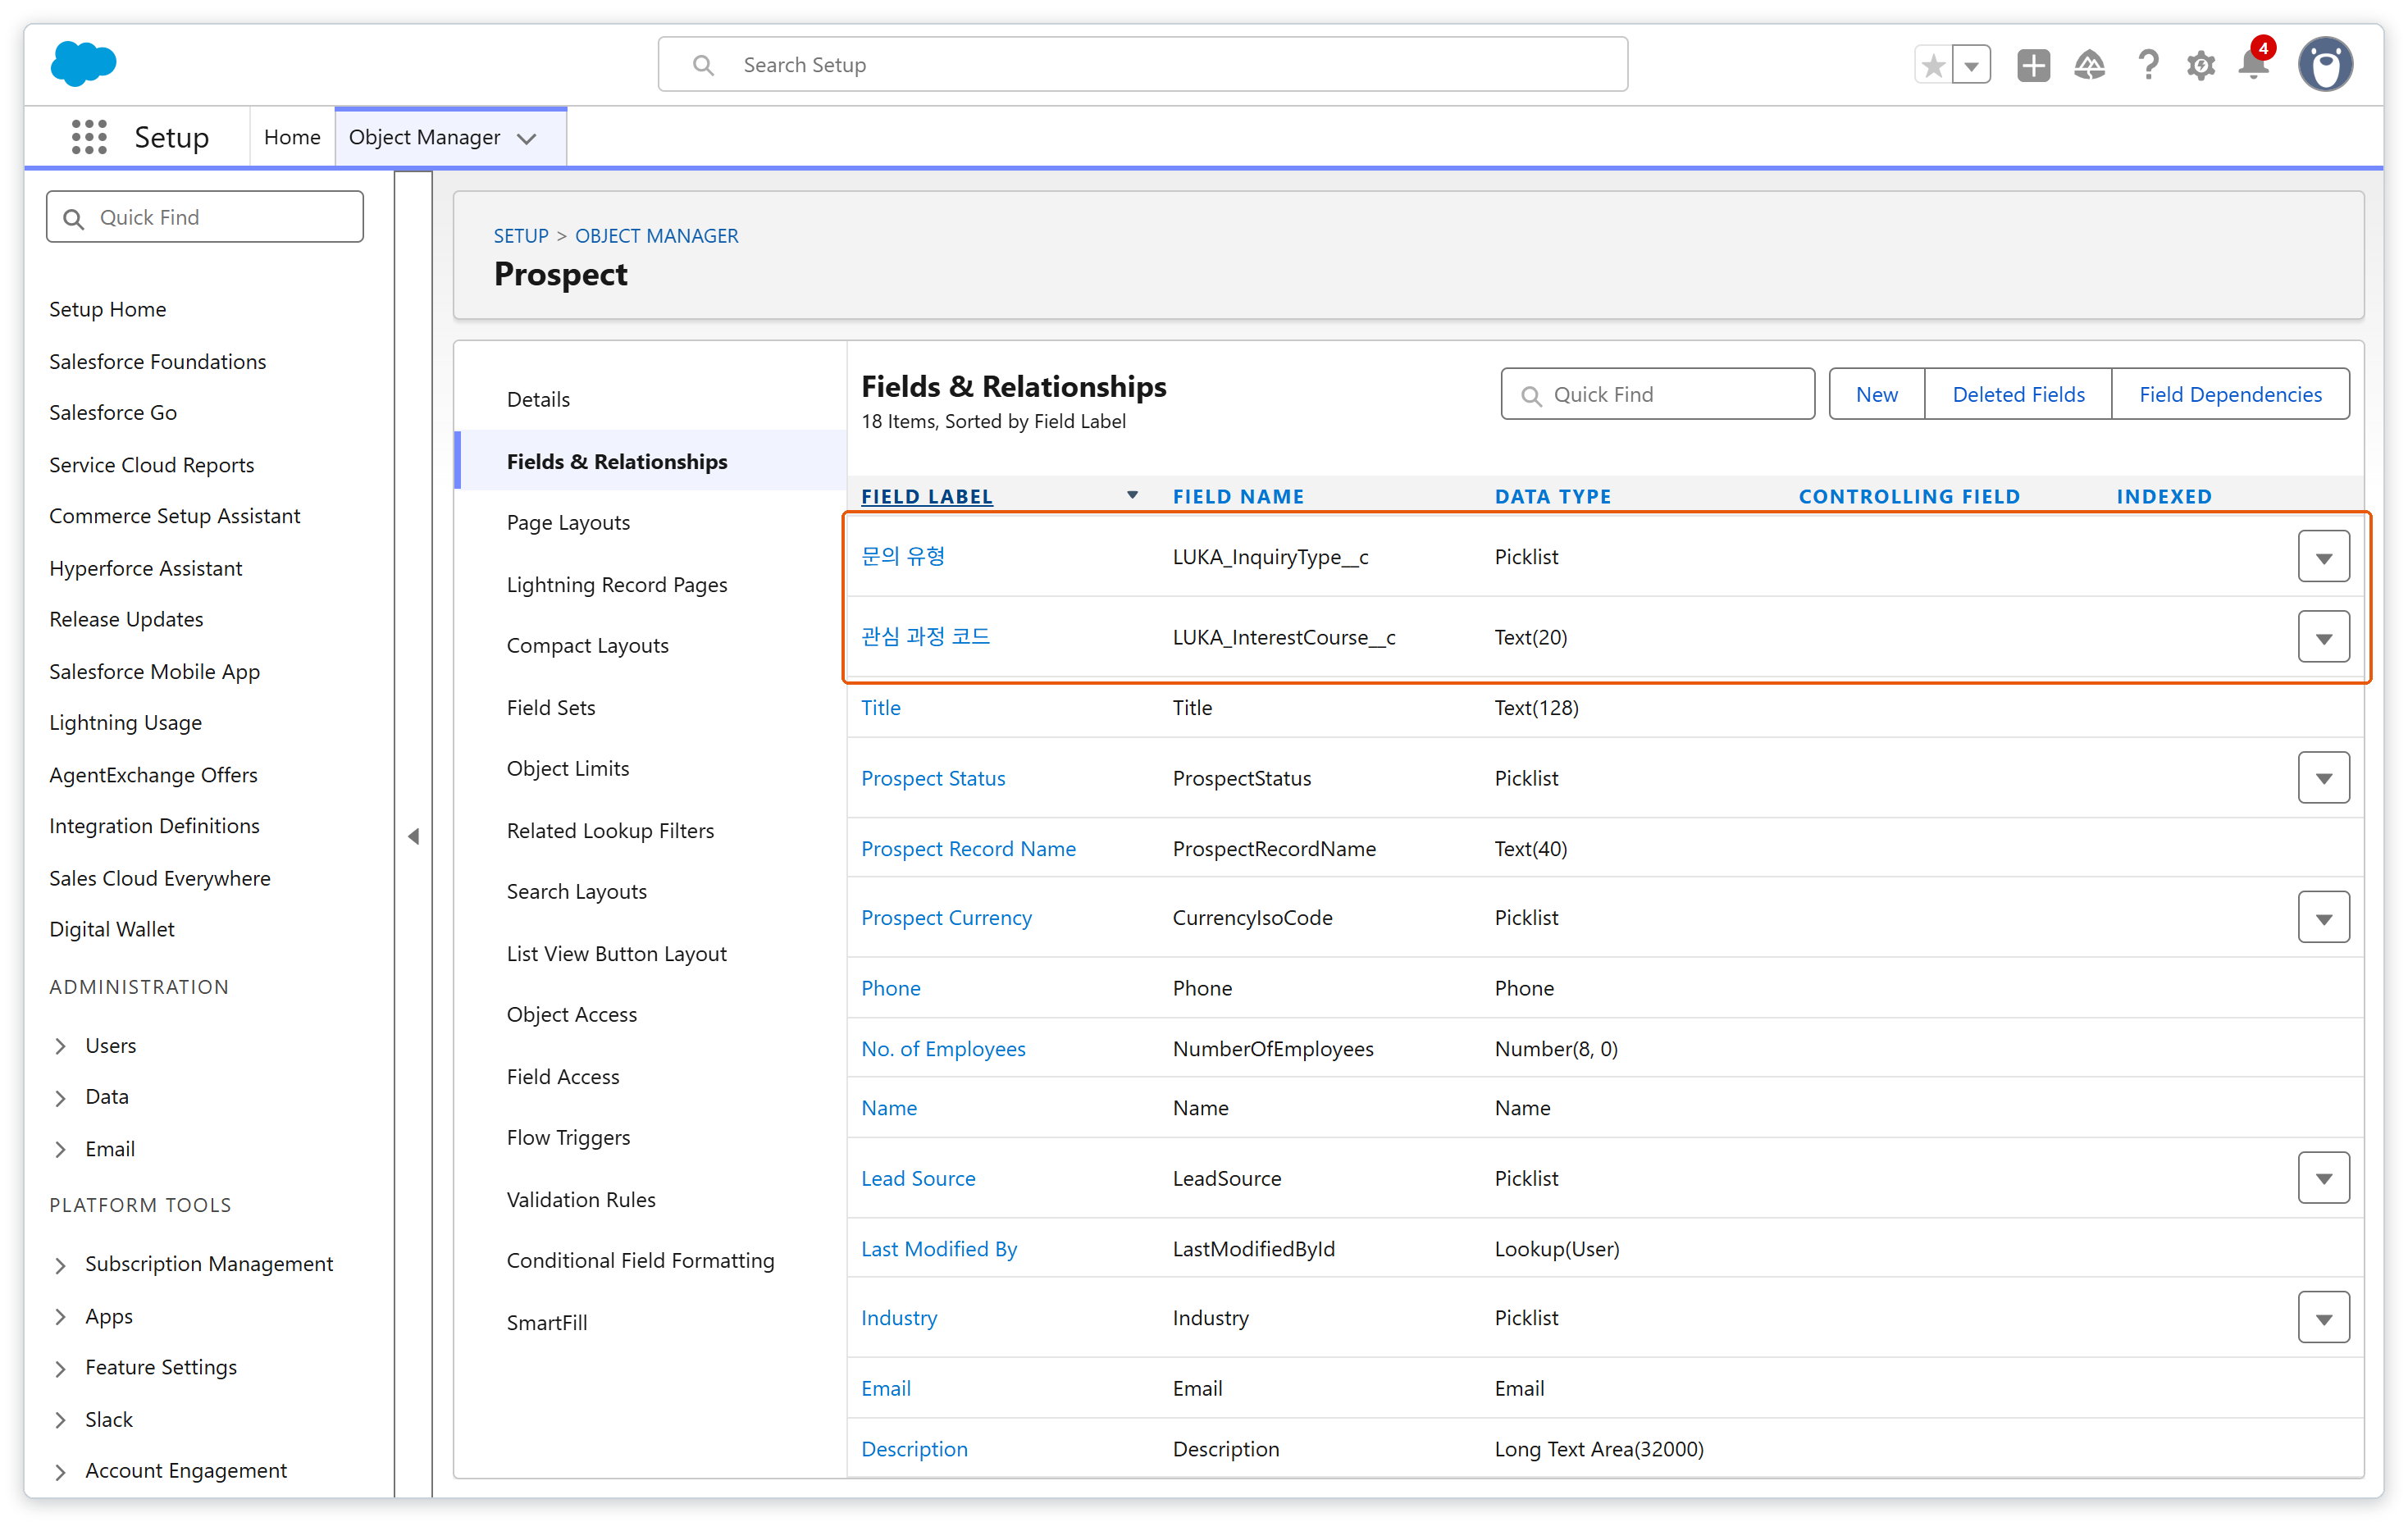This screenshot has width=2408, height=1522.
Task: Open the Help question mark icon
Action: click(2147, 66)
